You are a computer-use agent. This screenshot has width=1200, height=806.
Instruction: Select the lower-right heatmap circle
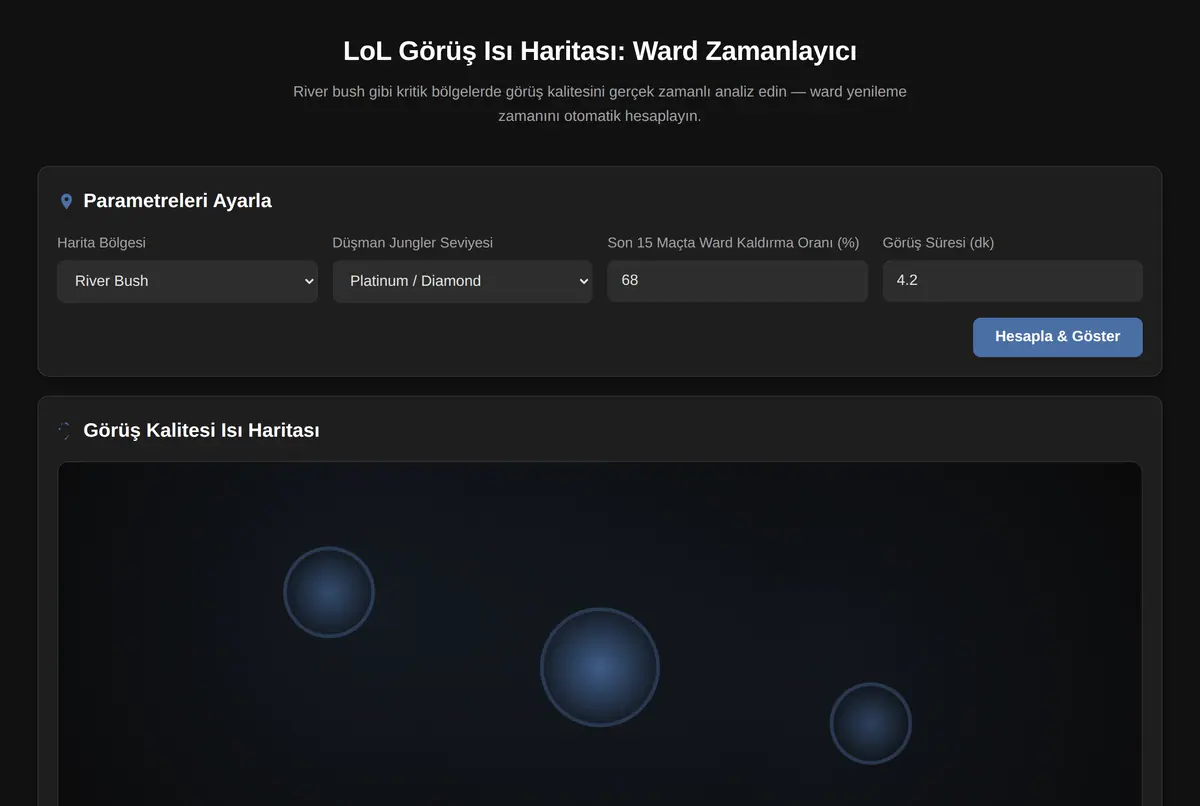click(871, 723)
